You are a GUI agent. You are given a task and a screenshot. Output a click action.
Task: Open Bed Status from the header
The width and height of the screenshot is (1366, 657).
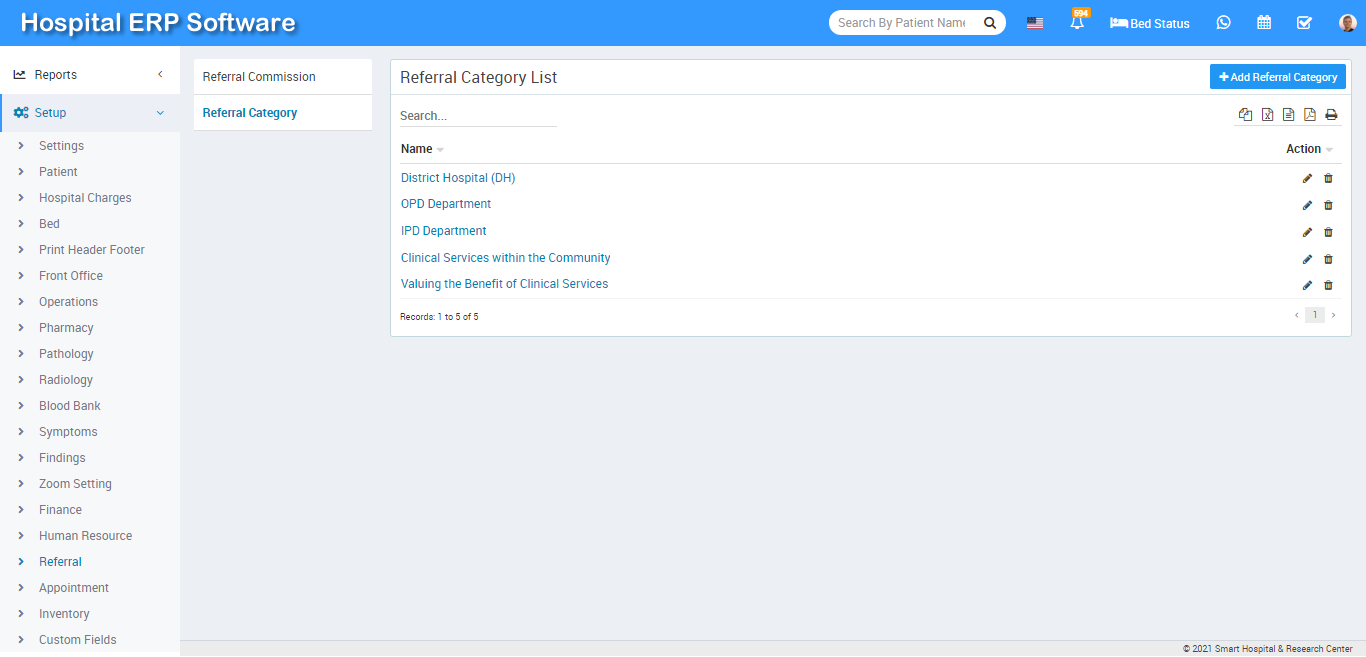pos(1150,23)
